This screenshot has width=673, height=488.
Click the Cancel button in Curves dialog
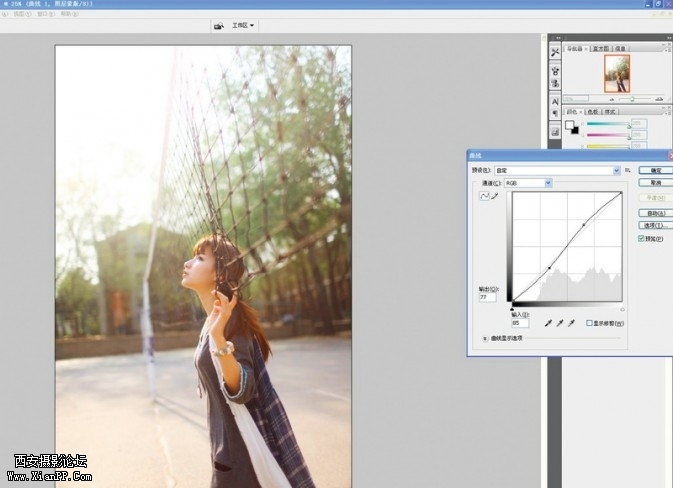pos(655,183)
